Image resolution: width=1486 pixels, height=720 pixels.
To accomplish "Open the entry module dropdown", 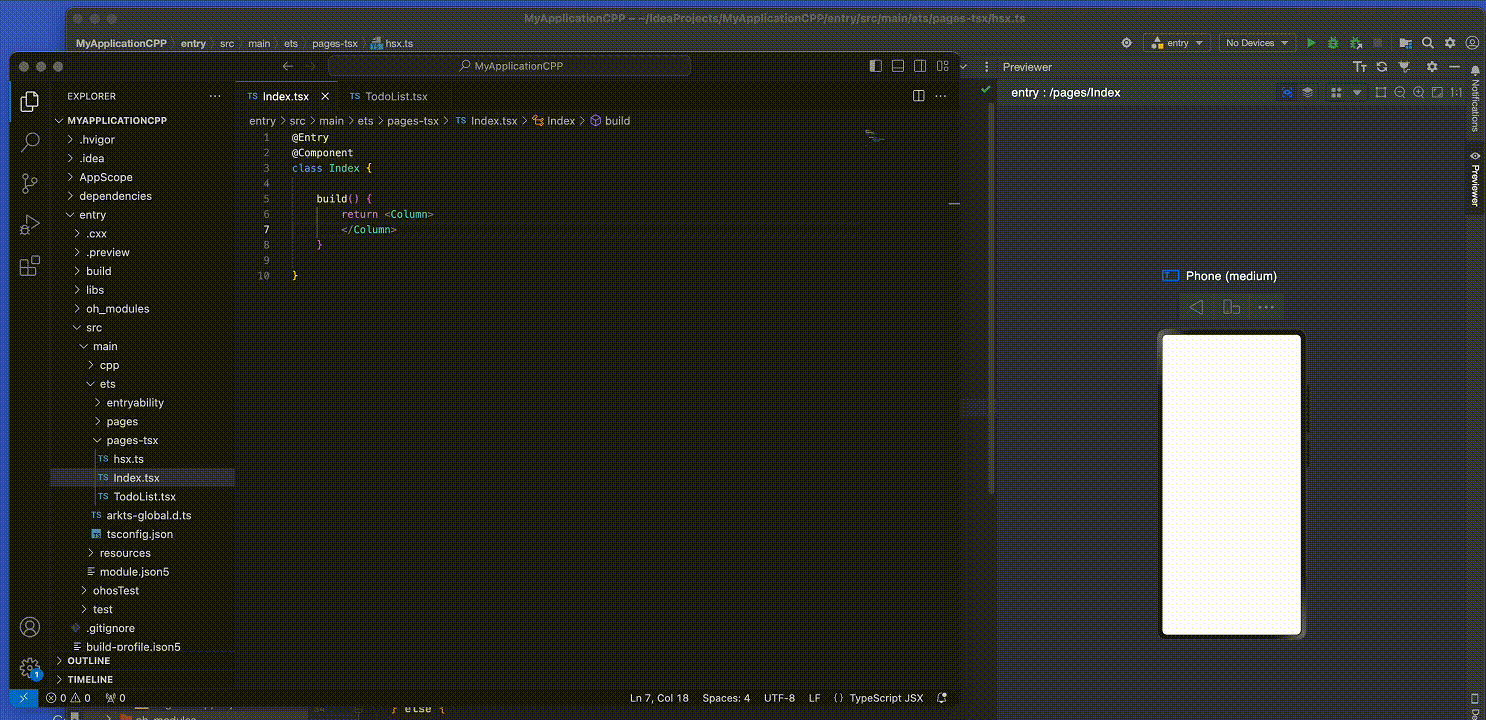I will pyautogui.click(x=1177, y=43).
